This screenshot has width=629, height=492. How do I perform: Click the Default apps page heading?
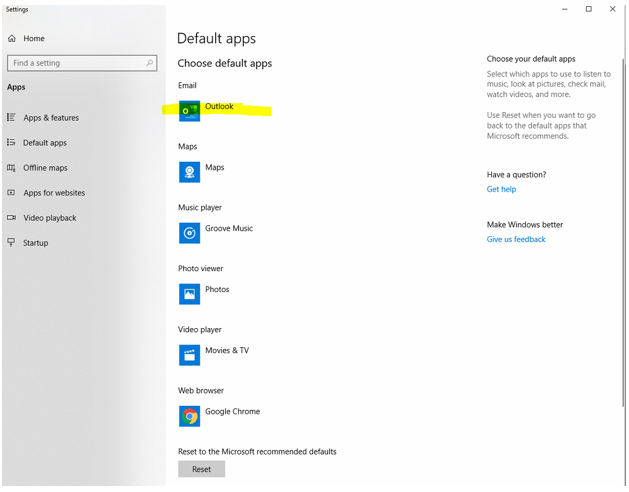coord(216,39)
